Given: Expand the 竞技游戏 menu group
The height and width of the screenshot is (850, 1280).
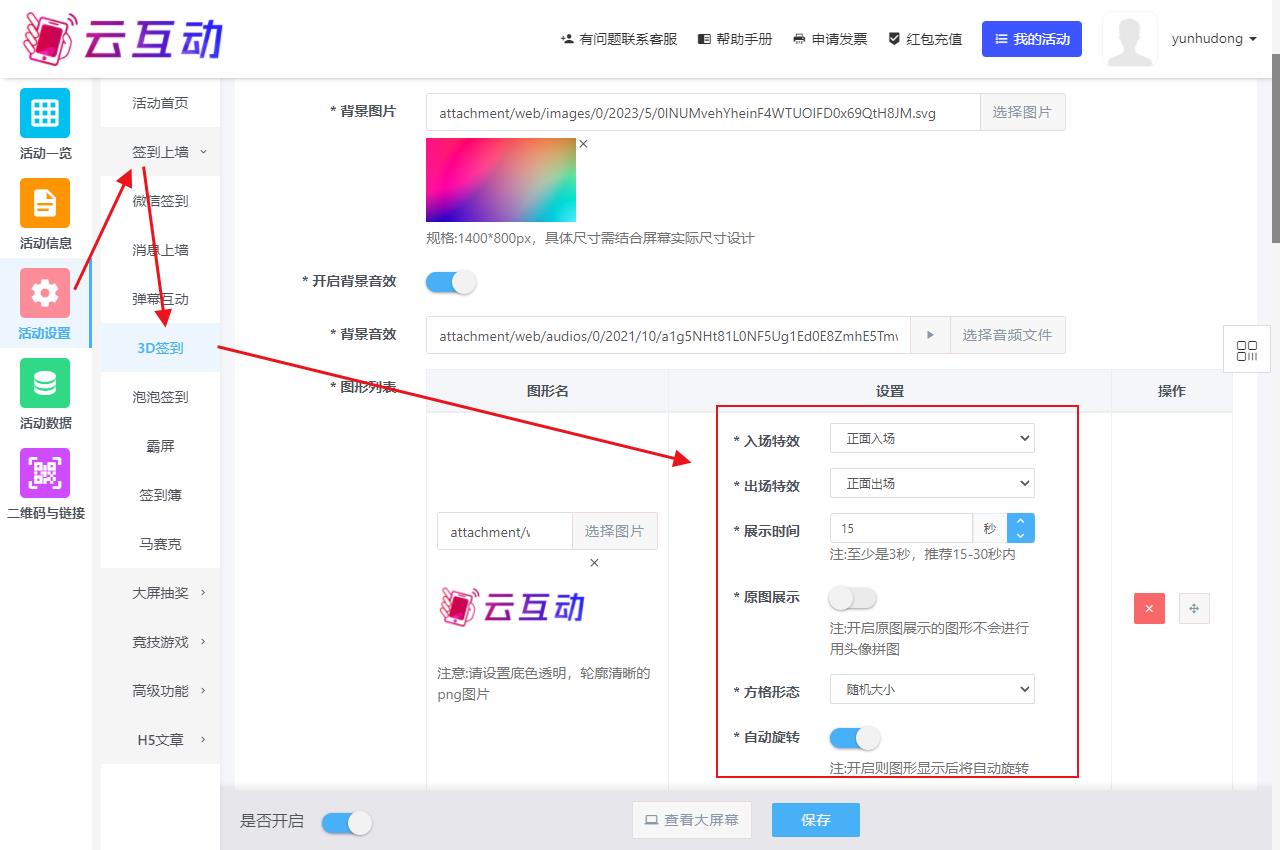Looking at the screenshot, I should [x=160, y=642].
